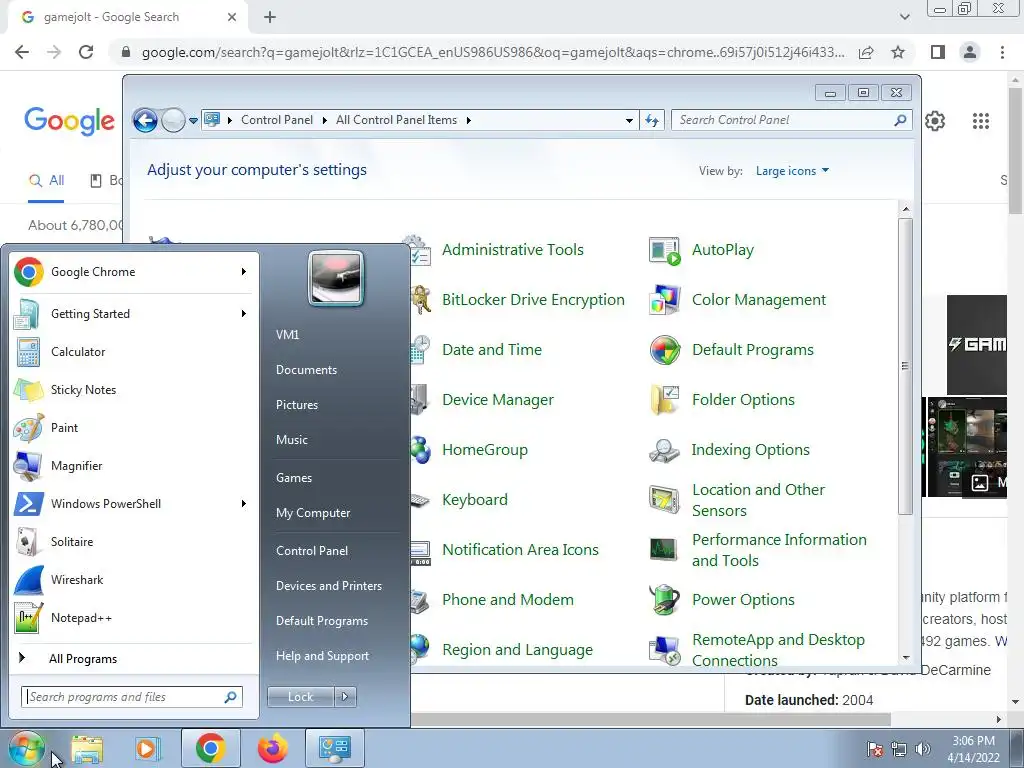Viewport: 1024px width, 768px height.
Task: Bookmark this page with the star icon
Action: click(899, 52)
